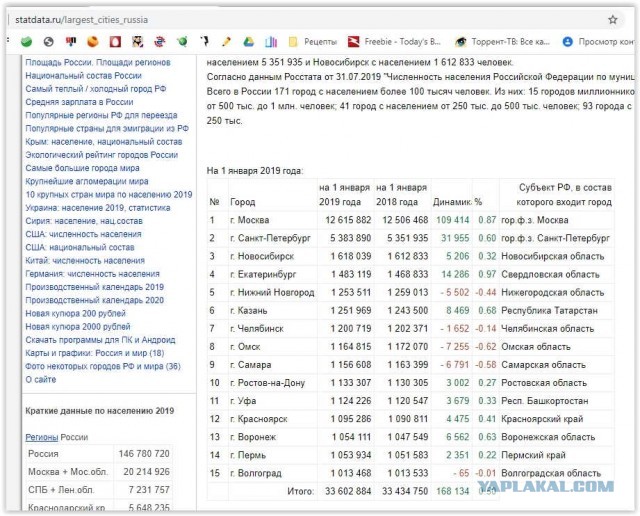Click region cell Пермский край
Screen dimensions: 640x516
pyautogui.click(x=533, y=455)
